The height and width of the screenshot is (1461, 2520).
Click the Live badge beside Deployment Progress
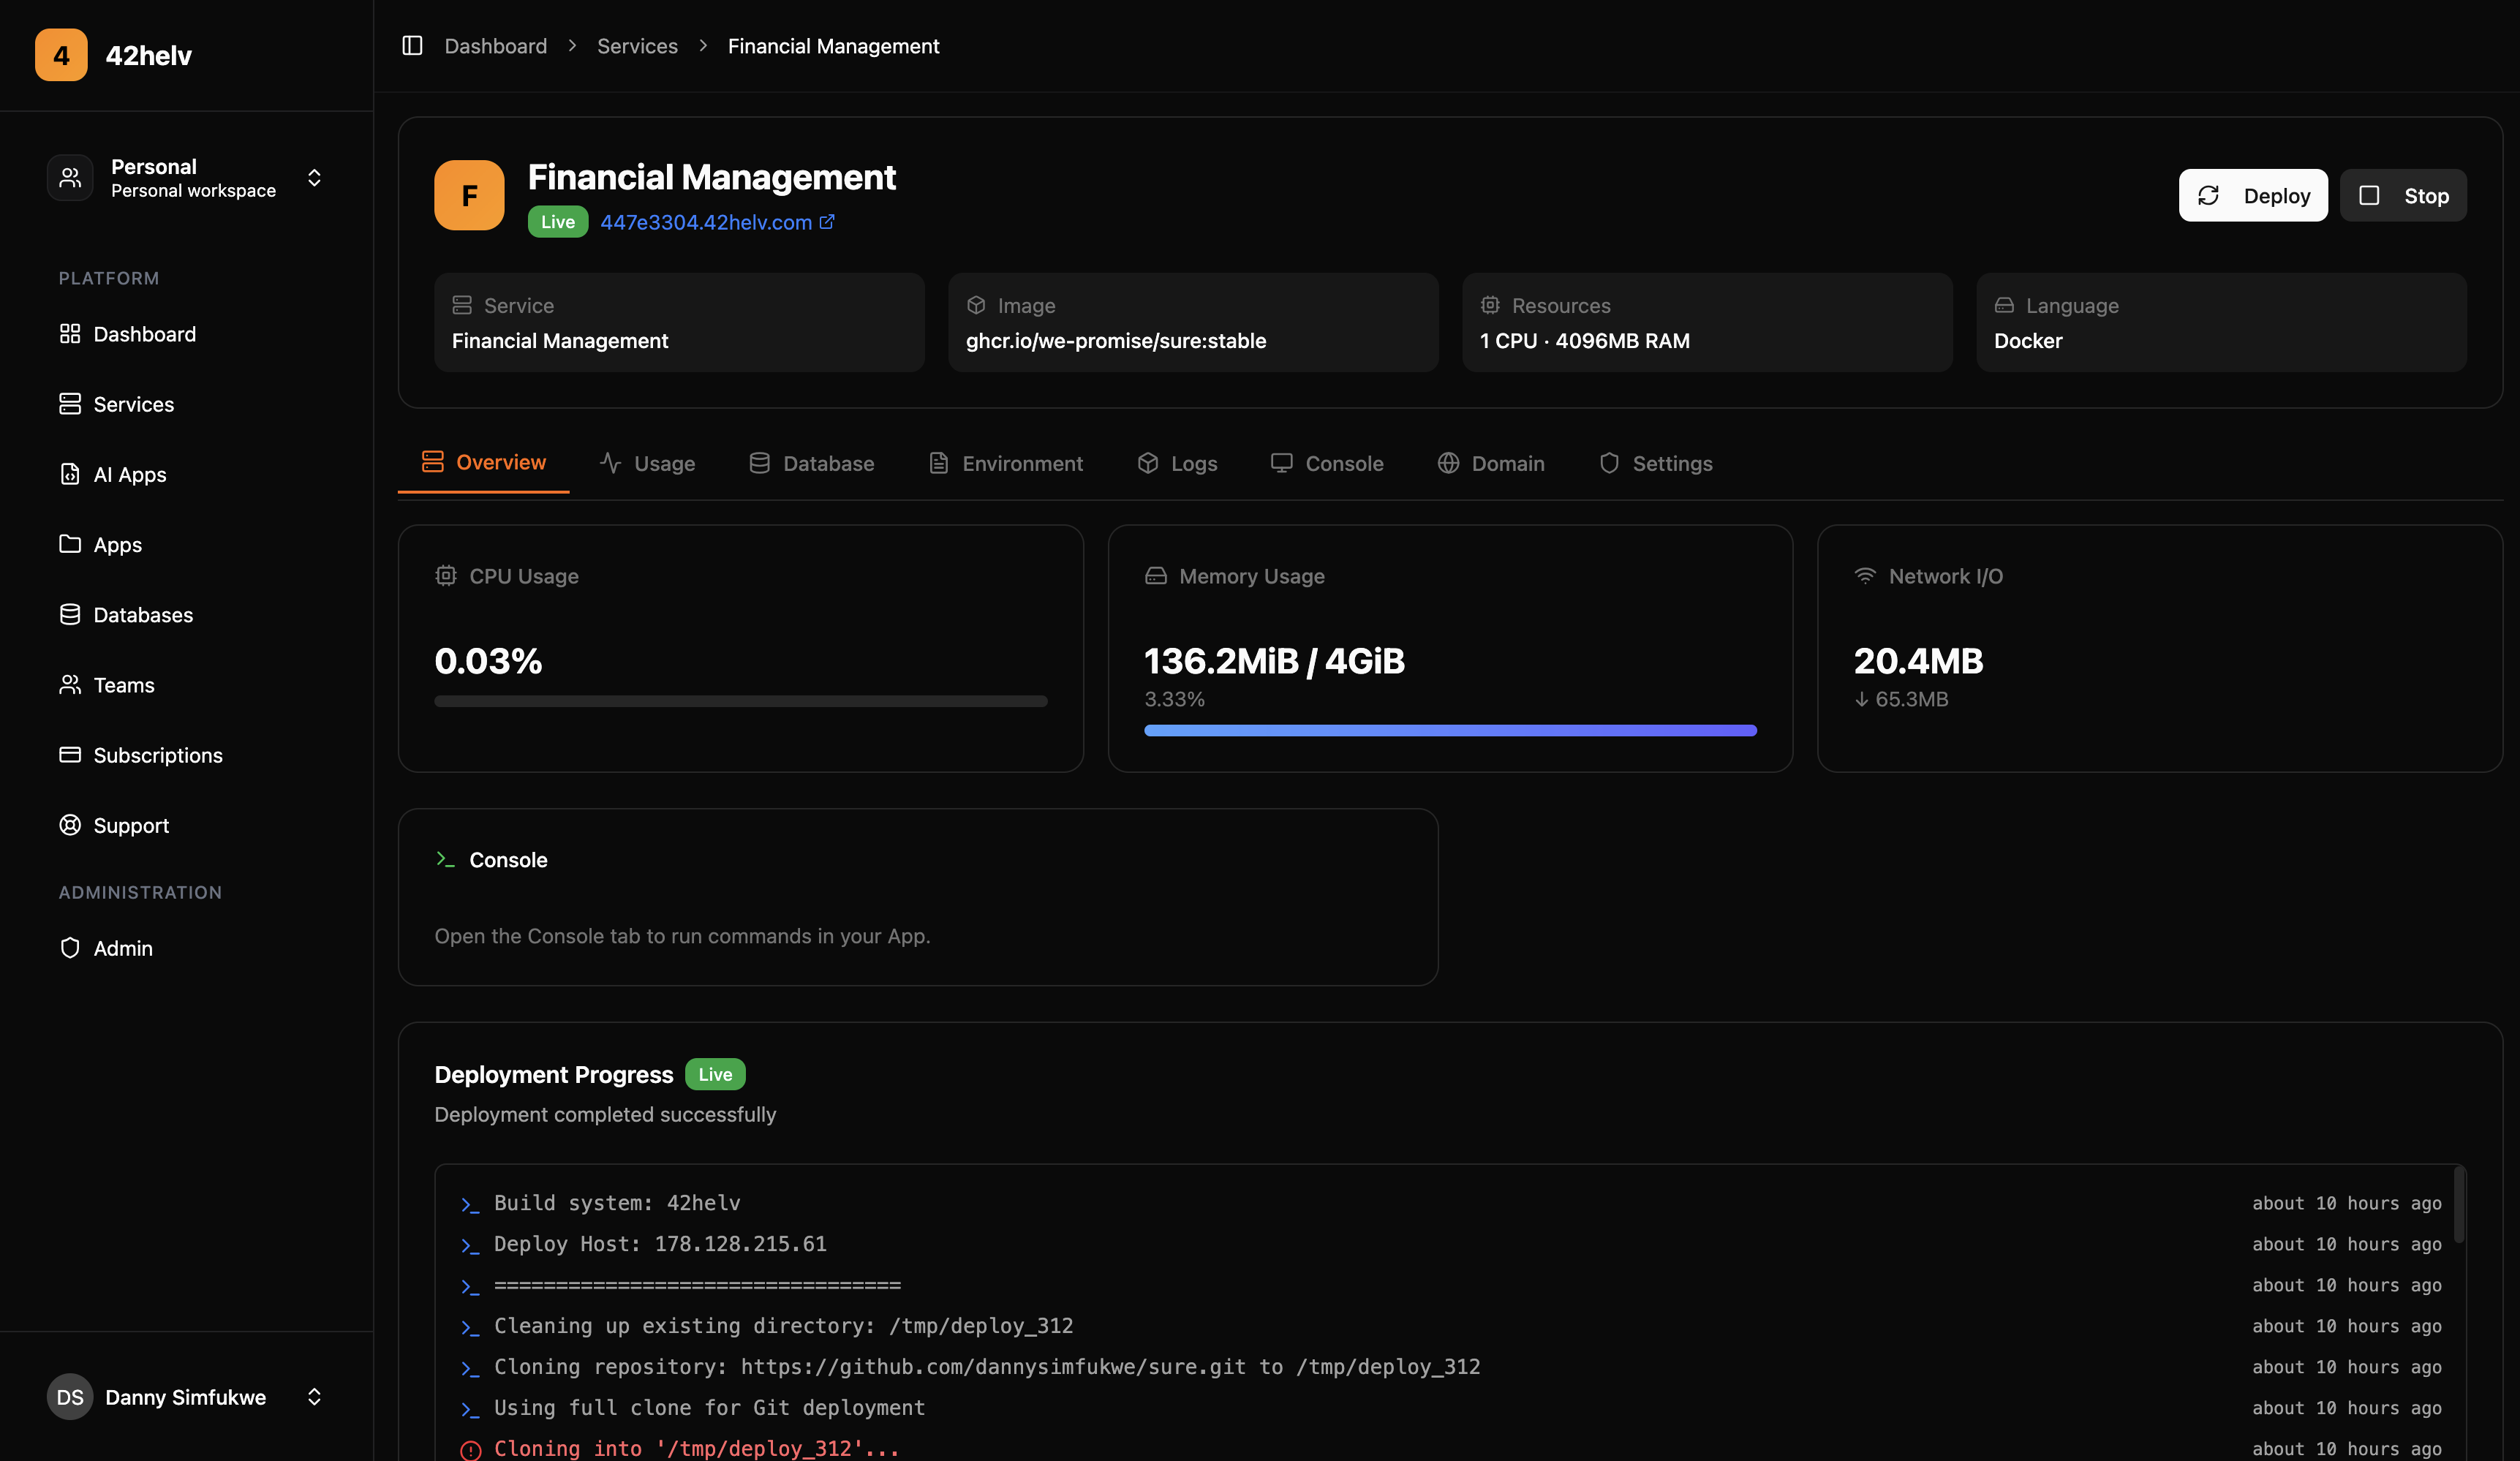pos(715,1074)
